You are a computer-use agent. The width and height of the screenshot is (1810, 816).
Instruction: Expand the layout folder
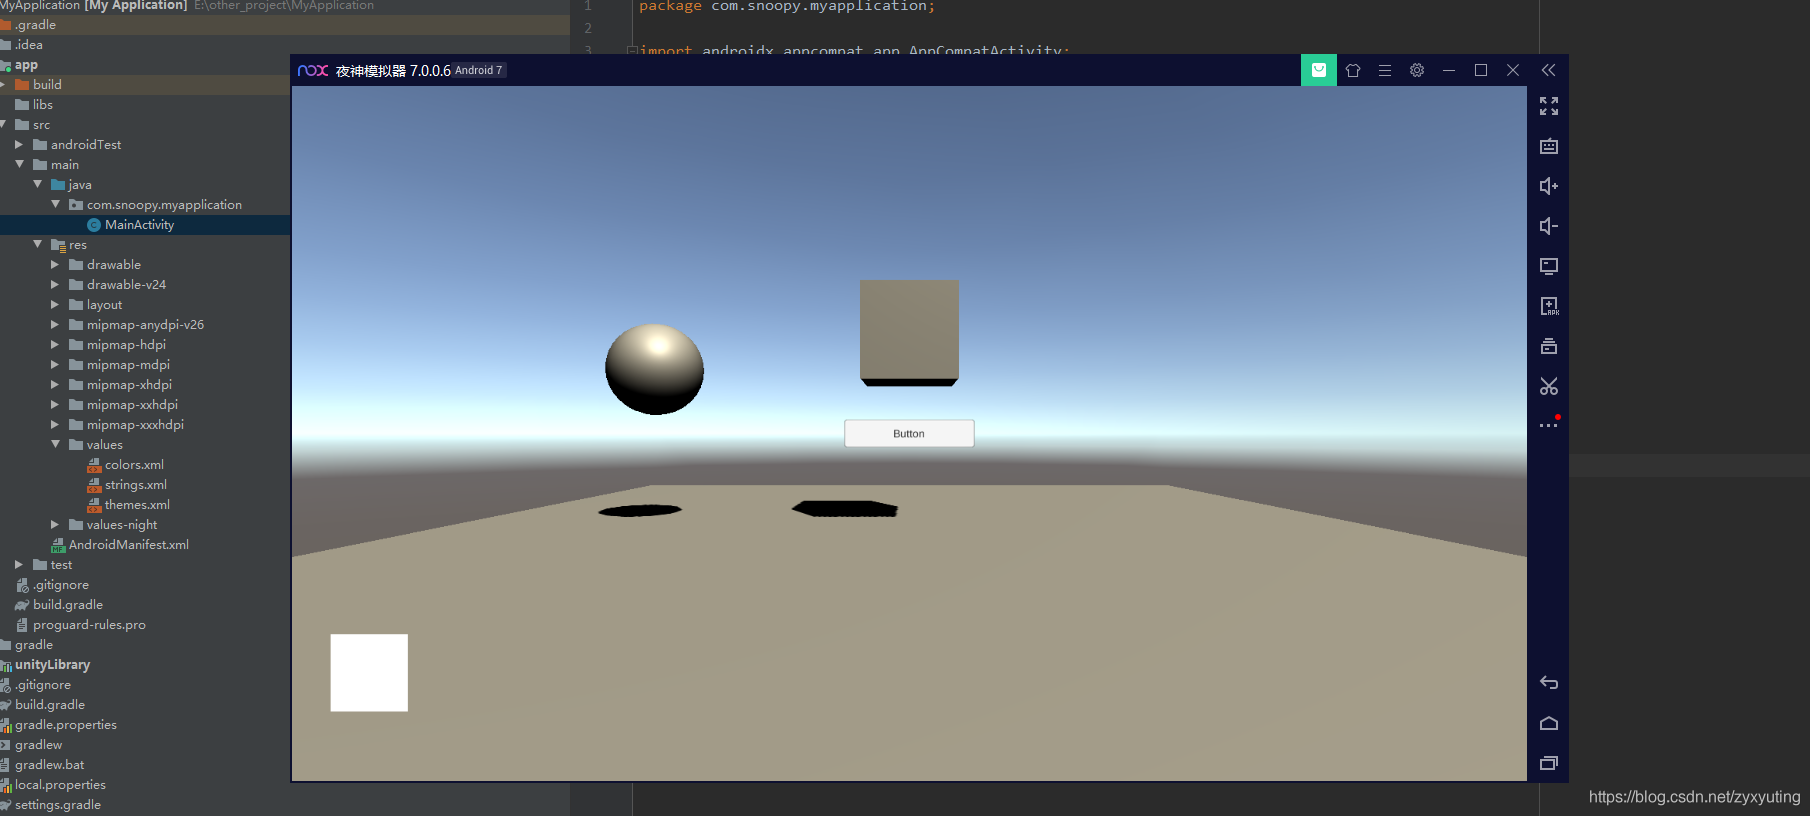(55, 304)
